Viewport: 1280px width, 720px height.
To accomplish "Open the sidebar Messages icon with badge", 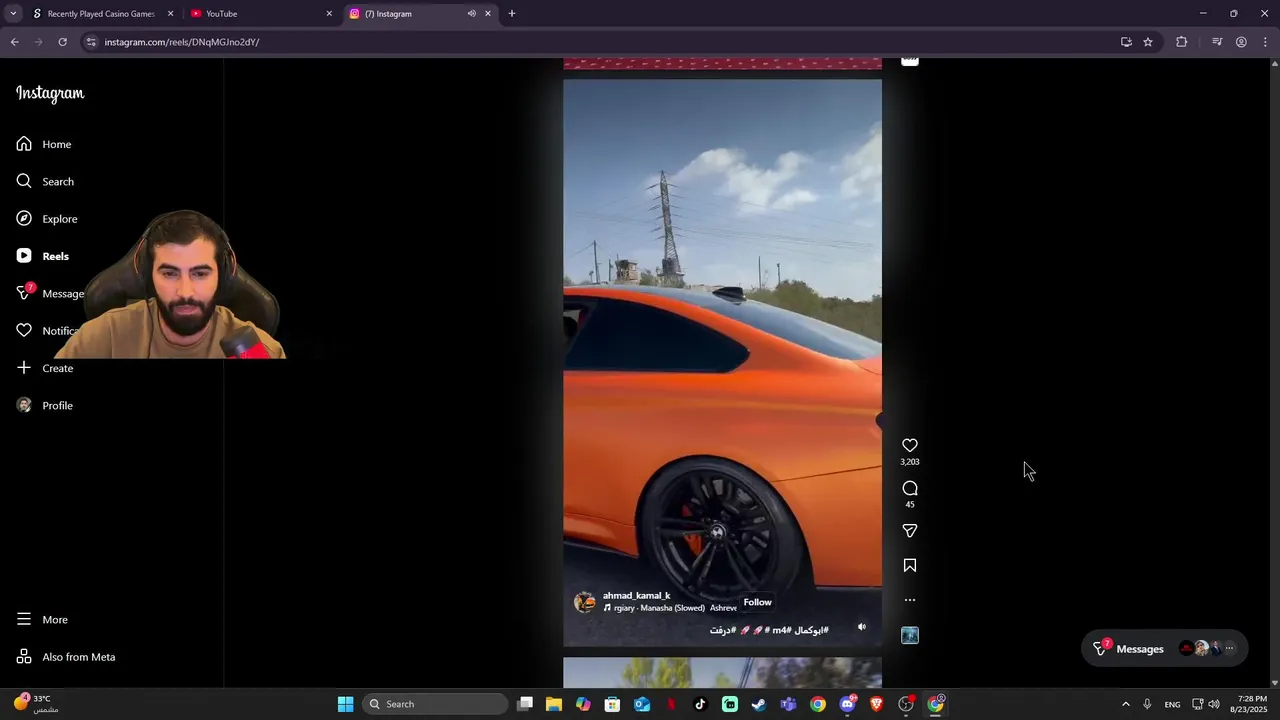I will click(24, 293).
